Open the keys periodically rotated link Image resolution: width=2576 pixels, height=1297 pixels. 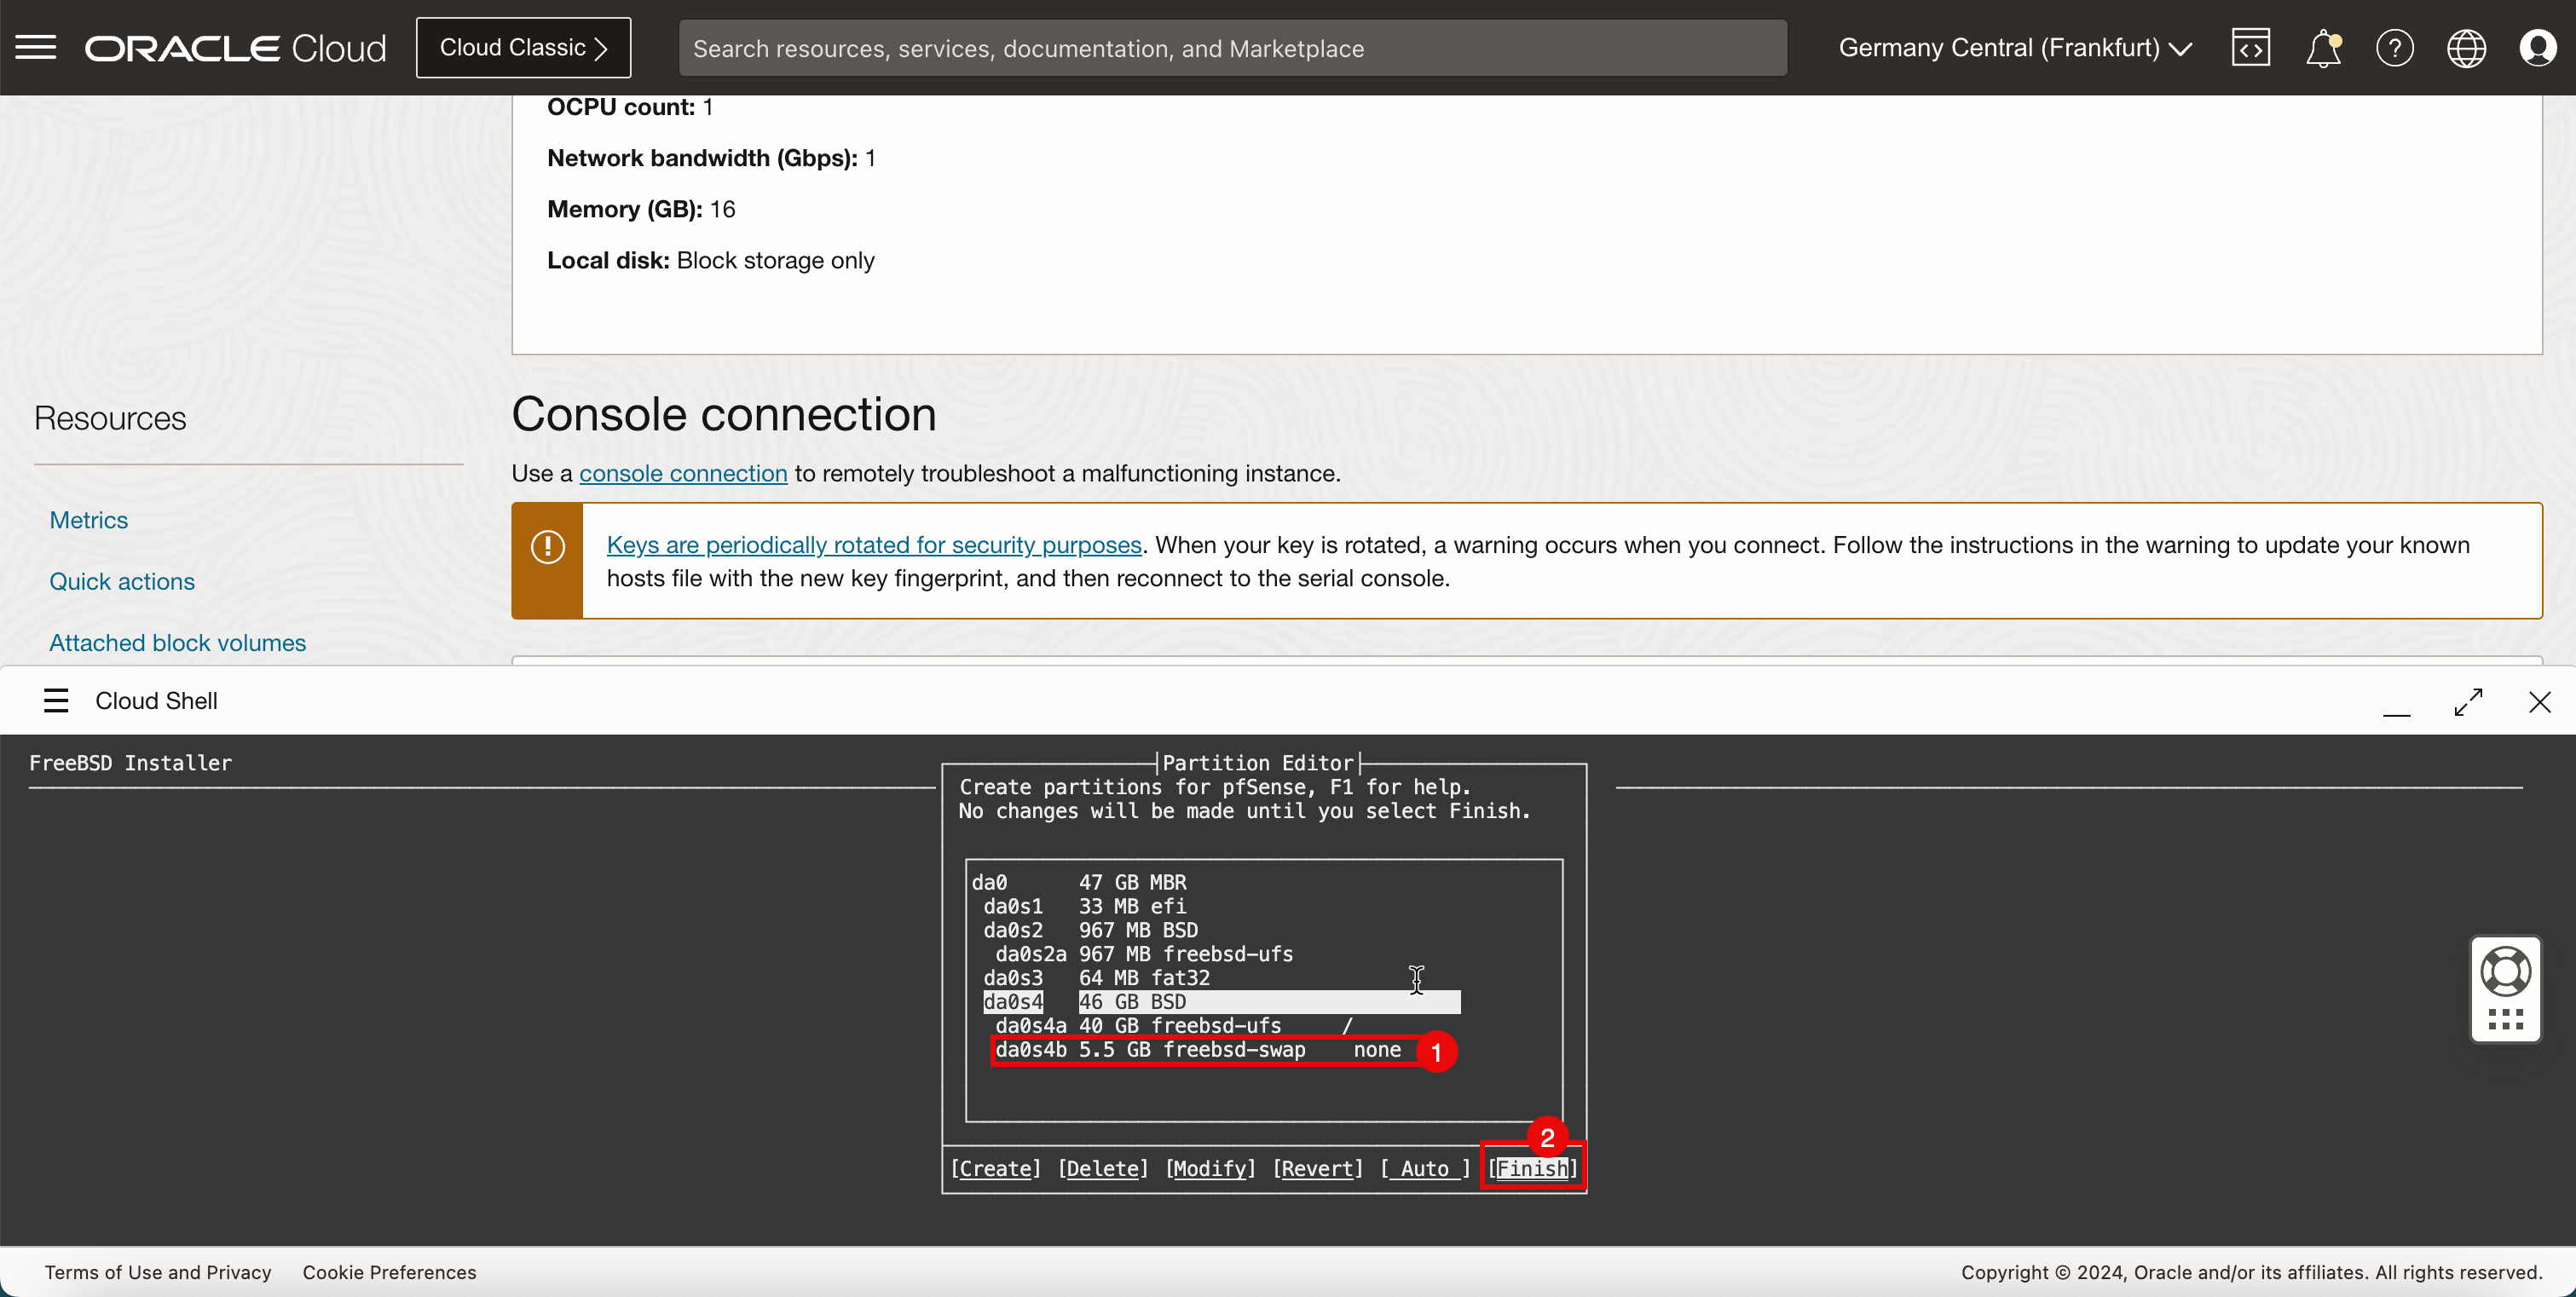point(873,545)
